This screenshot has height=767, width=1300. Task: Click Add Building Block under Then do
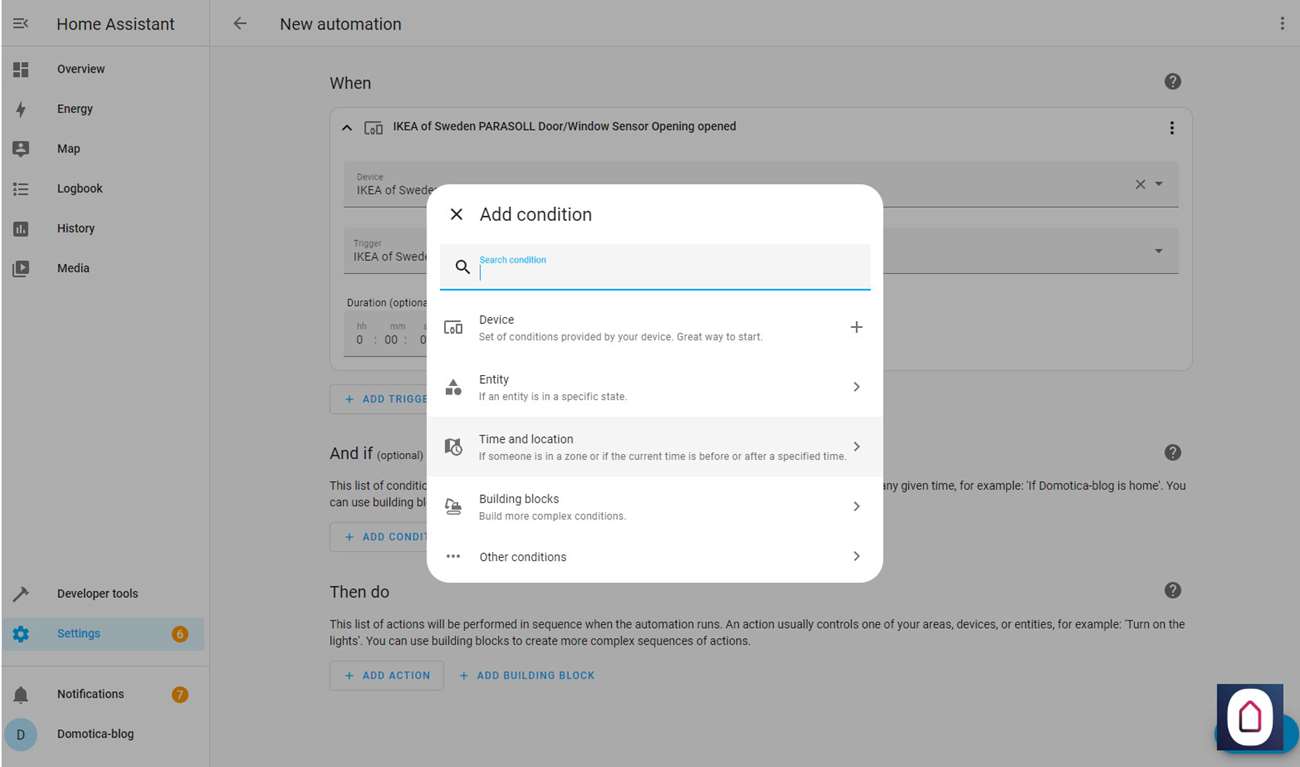527,676
